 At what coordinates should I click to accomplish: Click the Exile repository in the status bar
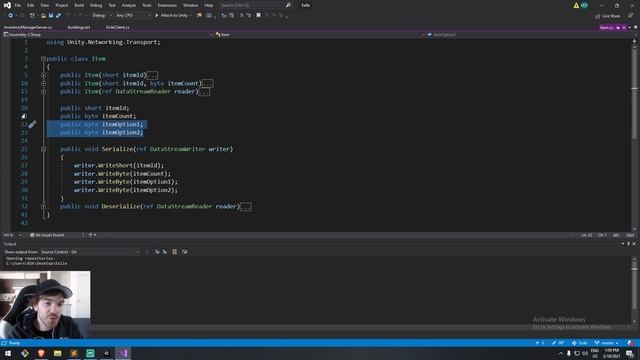point(580,343)
